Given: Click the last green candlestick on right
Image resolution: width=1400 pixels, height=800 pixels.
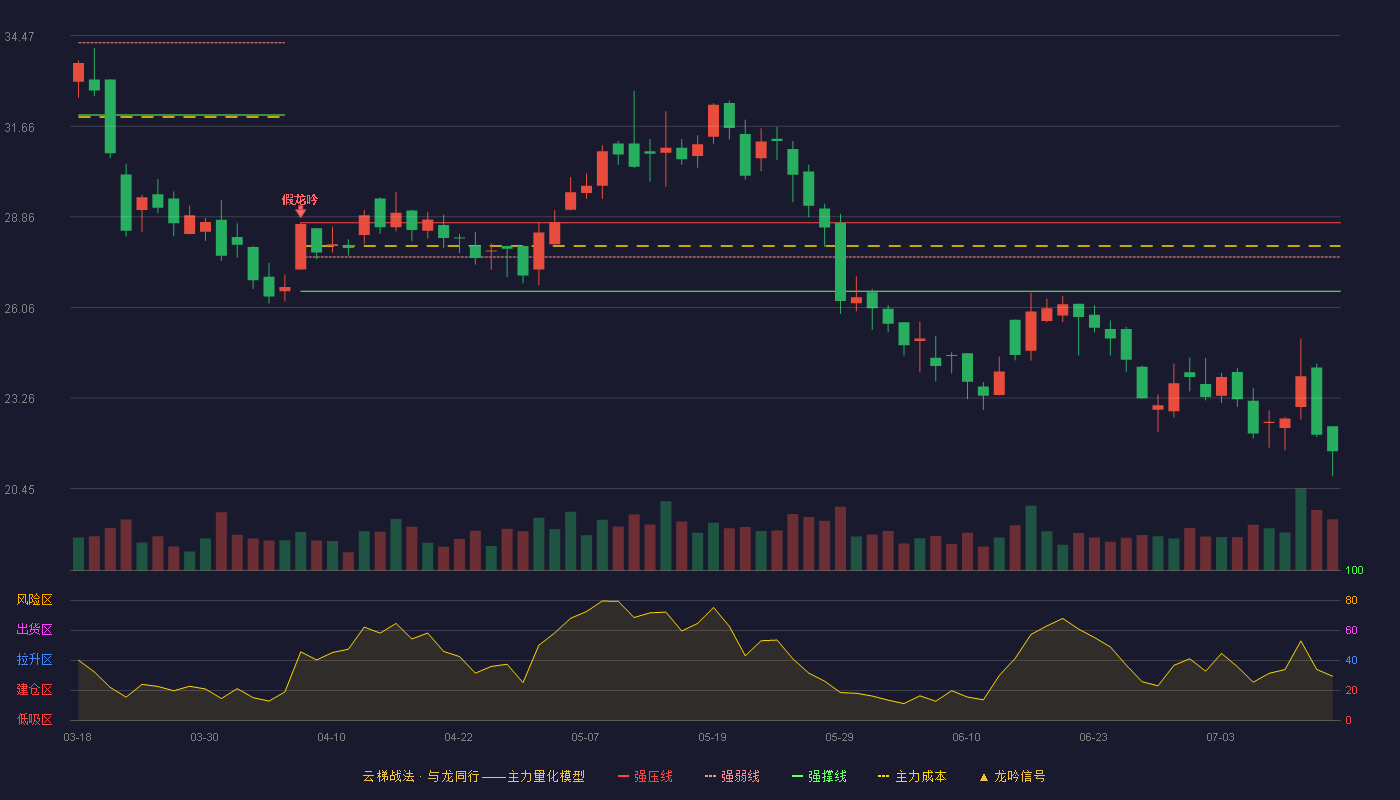Looking at the screenshot, I should pos(1333,438).
